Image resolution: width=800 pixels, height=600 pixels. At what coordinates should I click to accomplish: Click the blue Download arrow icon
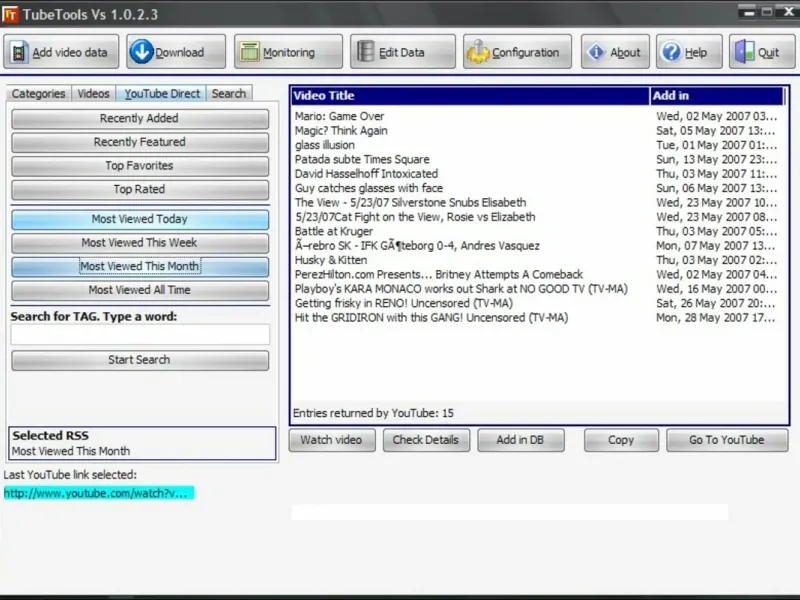pyautogui.click(x=141, y=52)
